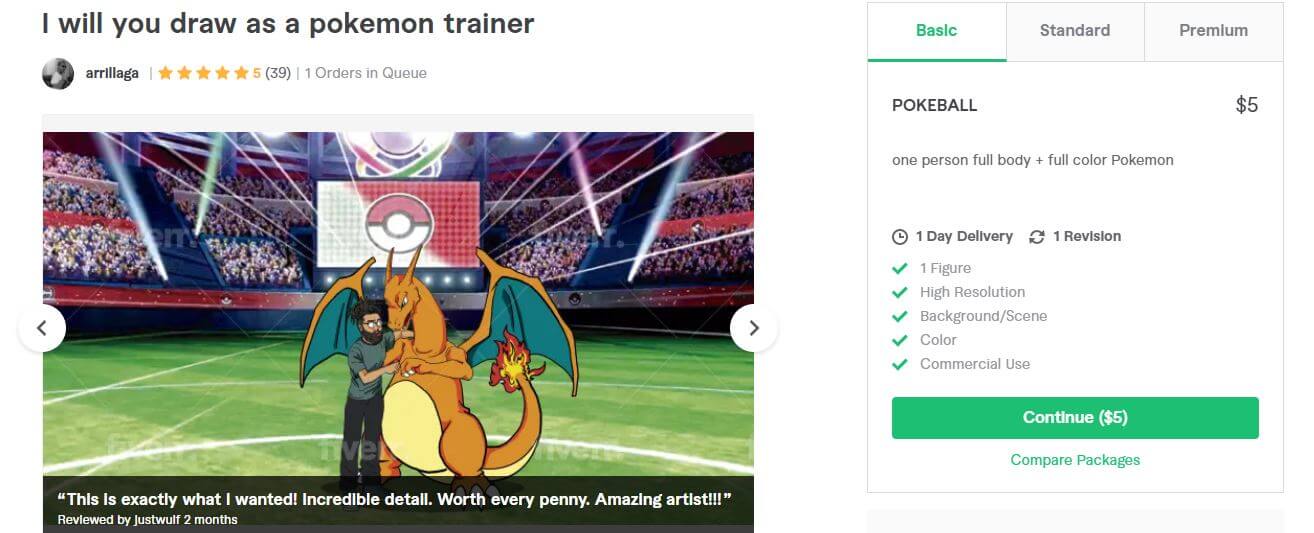Open the (39) reviews count
Image resolution: width=1314 pixels, height=533 pixels.
point(278,73)
